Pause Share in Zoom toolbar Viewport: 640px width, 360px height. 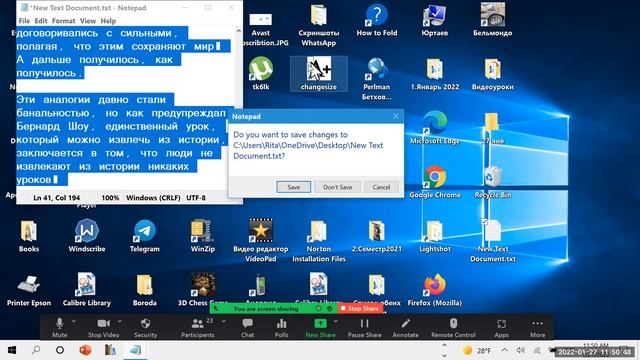[x=364, y=327]
